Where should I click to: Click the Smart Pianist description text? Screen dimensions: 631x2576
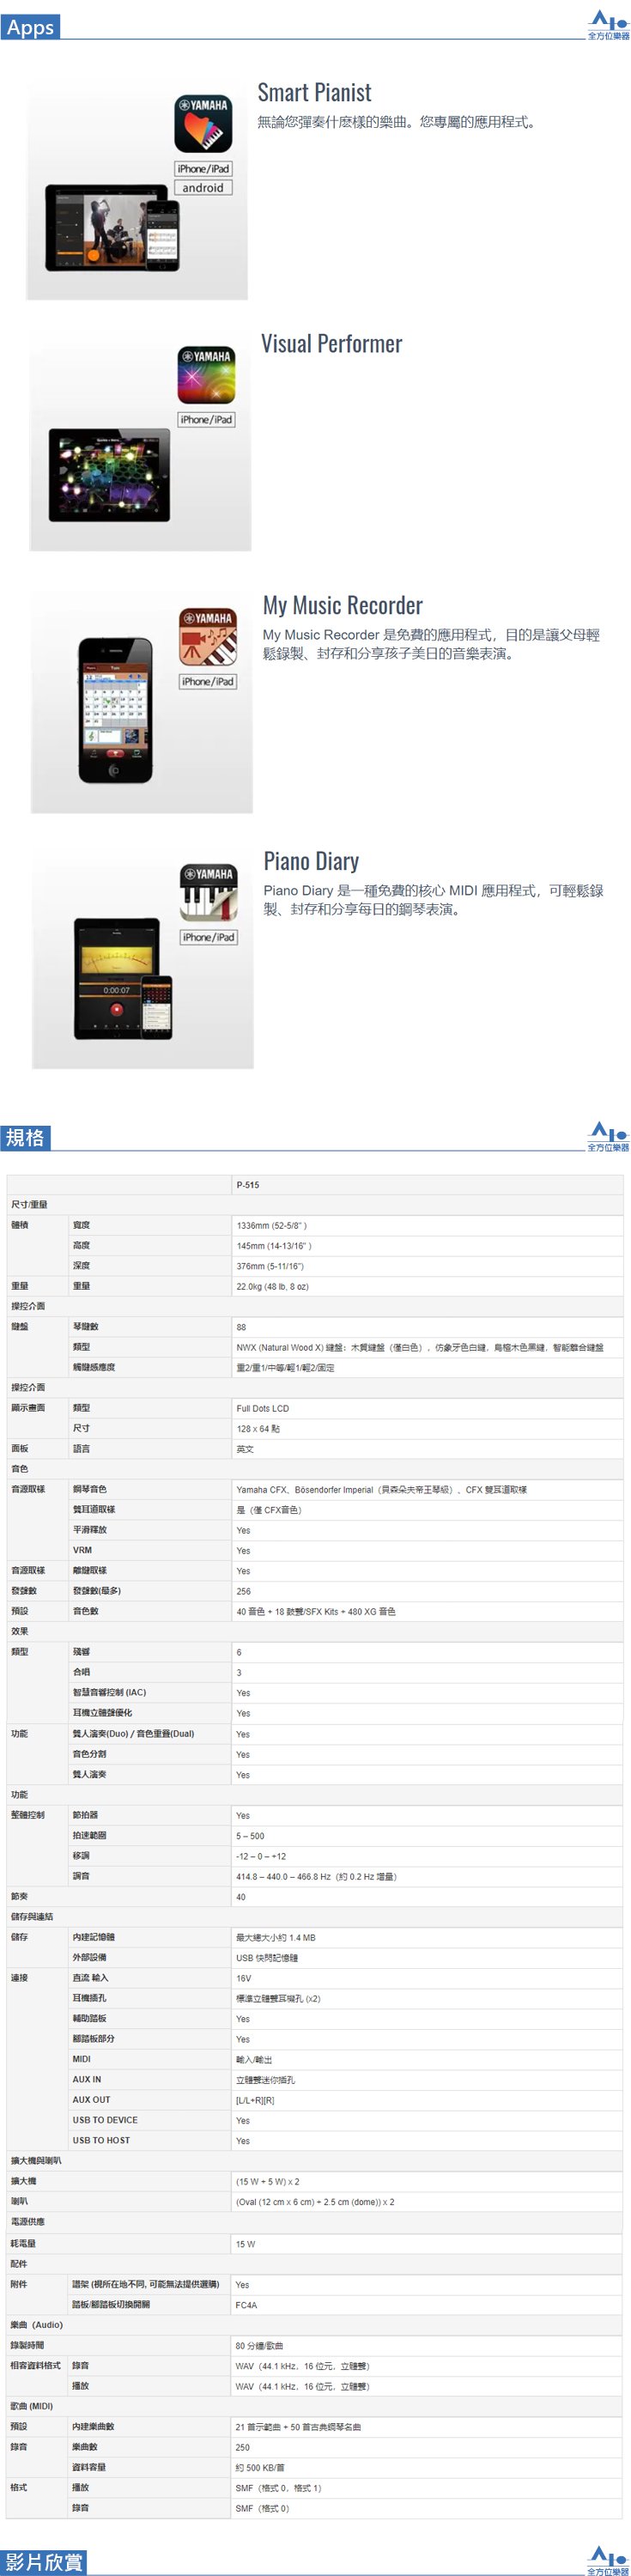pyautogui.click(x=397, y=123)
